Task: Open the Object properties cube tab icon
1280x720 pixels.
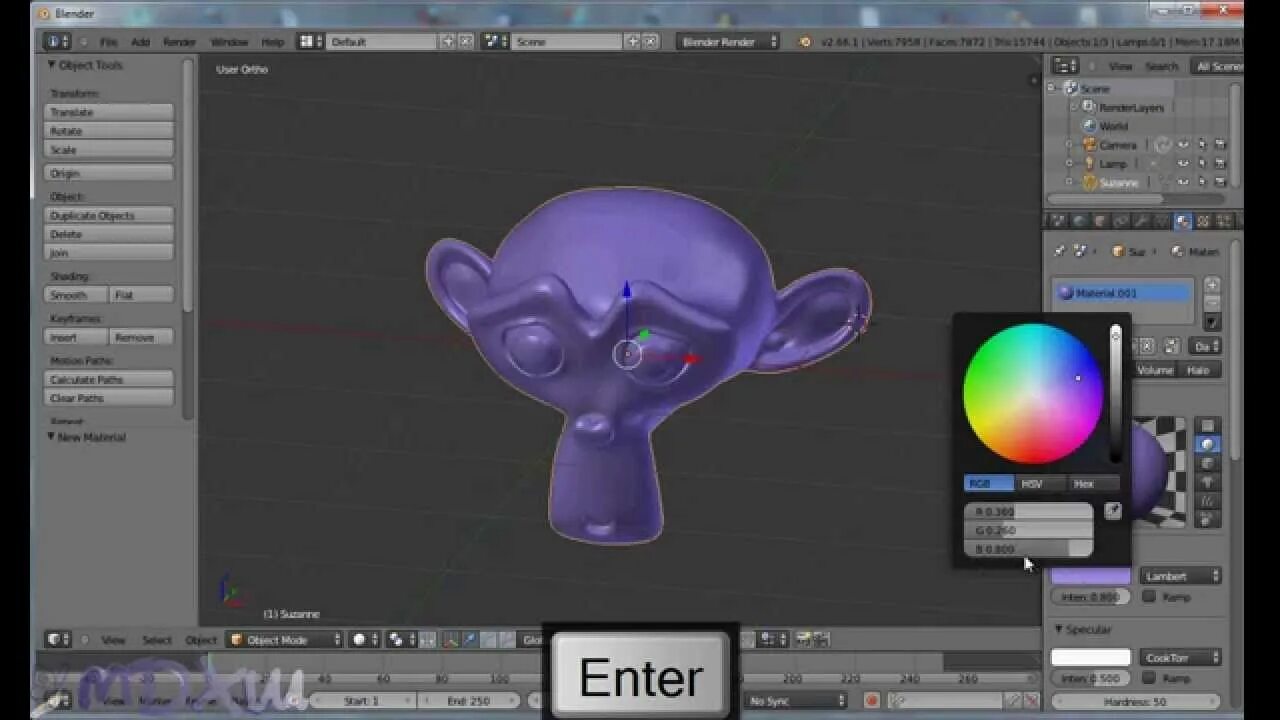Action: pos(1100,222)
